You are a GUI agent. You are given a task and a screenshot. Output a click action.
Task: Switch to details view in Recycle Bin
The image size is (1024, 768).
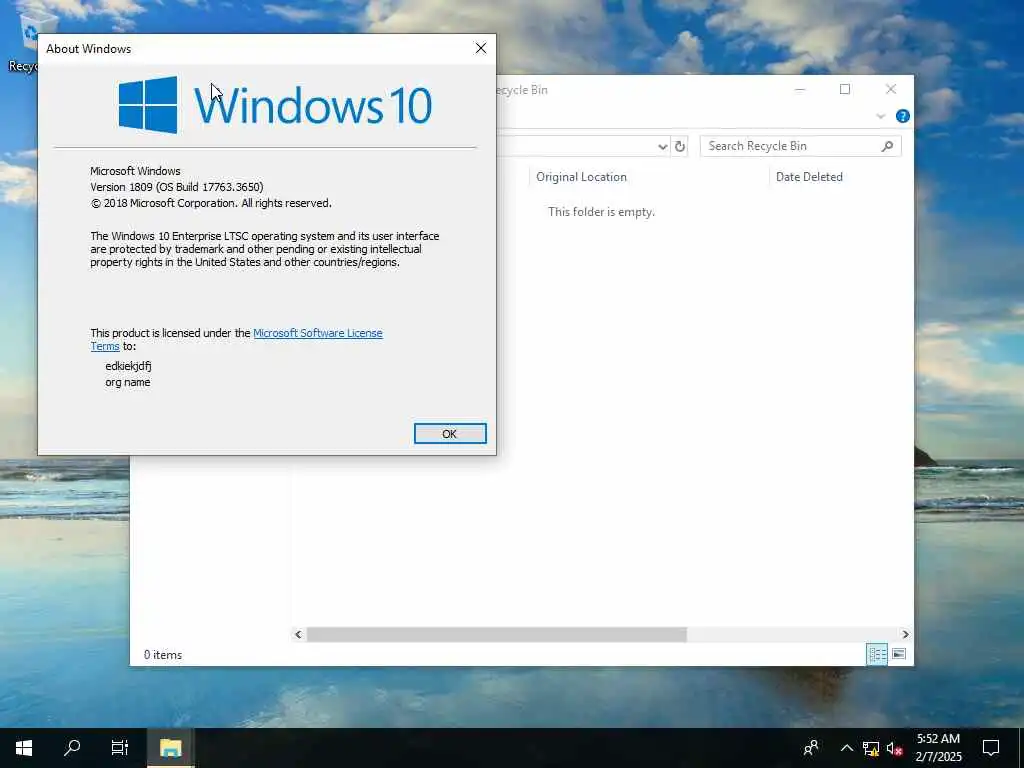[876, 654]
